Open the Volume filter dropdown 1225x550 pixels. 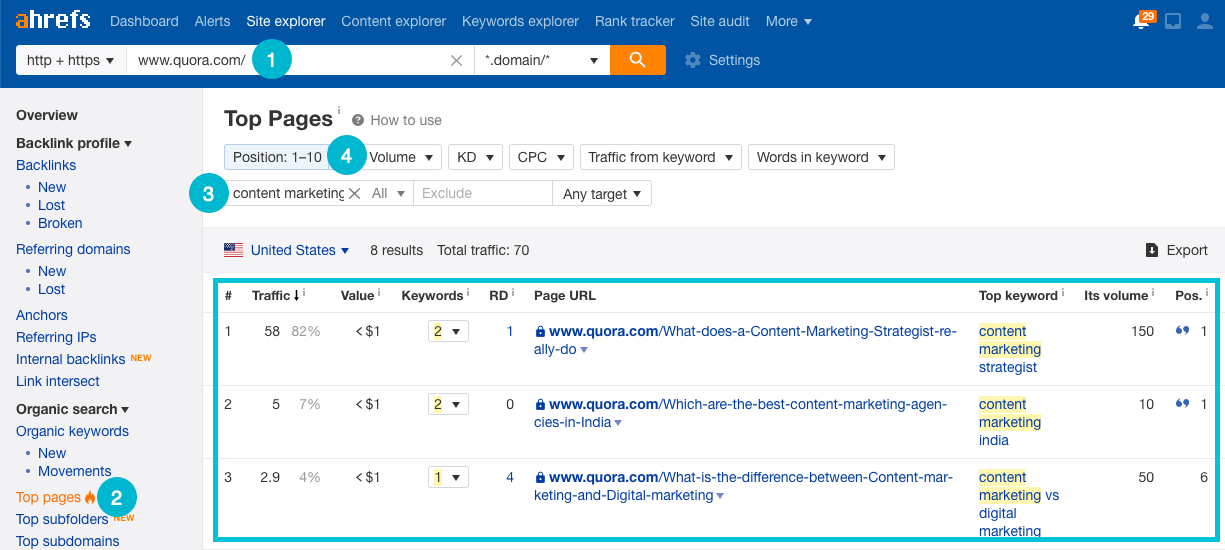click(401, 157)
